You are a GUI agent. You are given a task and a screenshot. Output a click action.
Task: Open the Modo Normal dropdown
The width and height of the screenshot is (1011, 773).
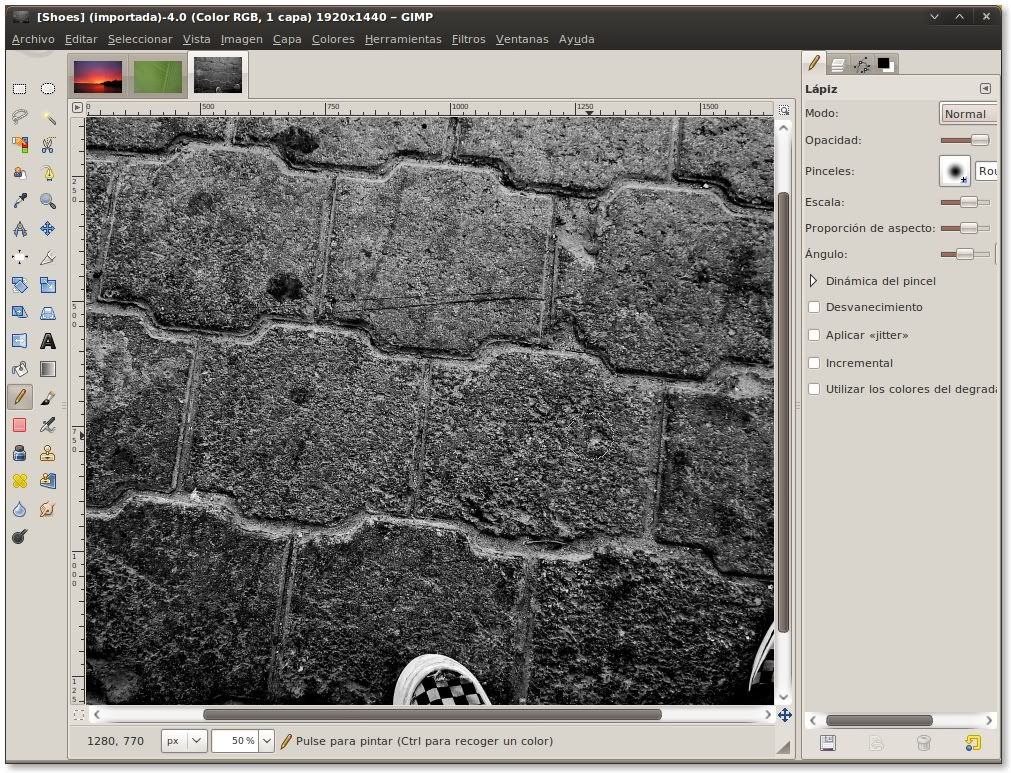click(x=968, y=114)
